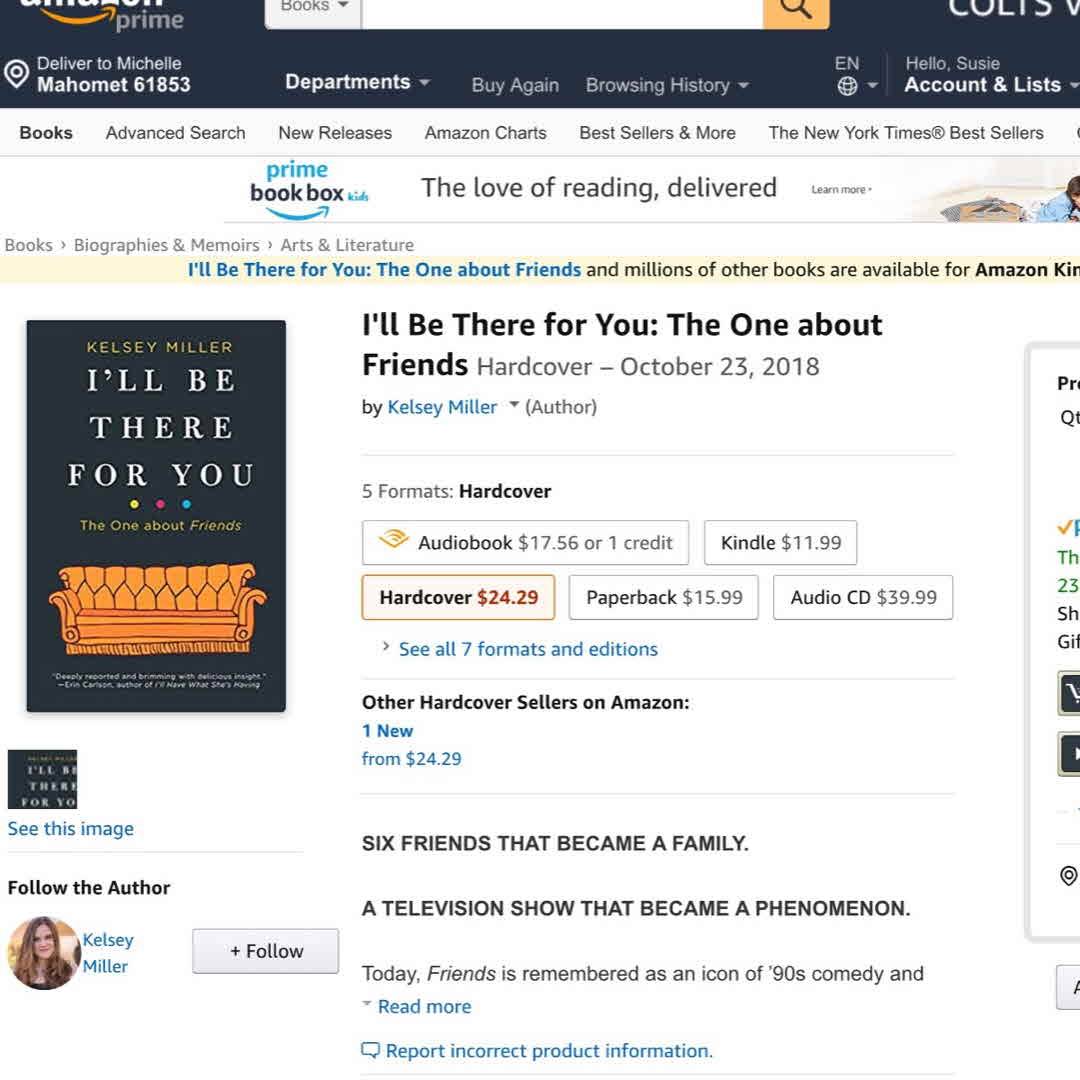The width and height of the screenshot is (1080, 1080).
Task: Open the Books search category dropdown
Action: (313, 12)
